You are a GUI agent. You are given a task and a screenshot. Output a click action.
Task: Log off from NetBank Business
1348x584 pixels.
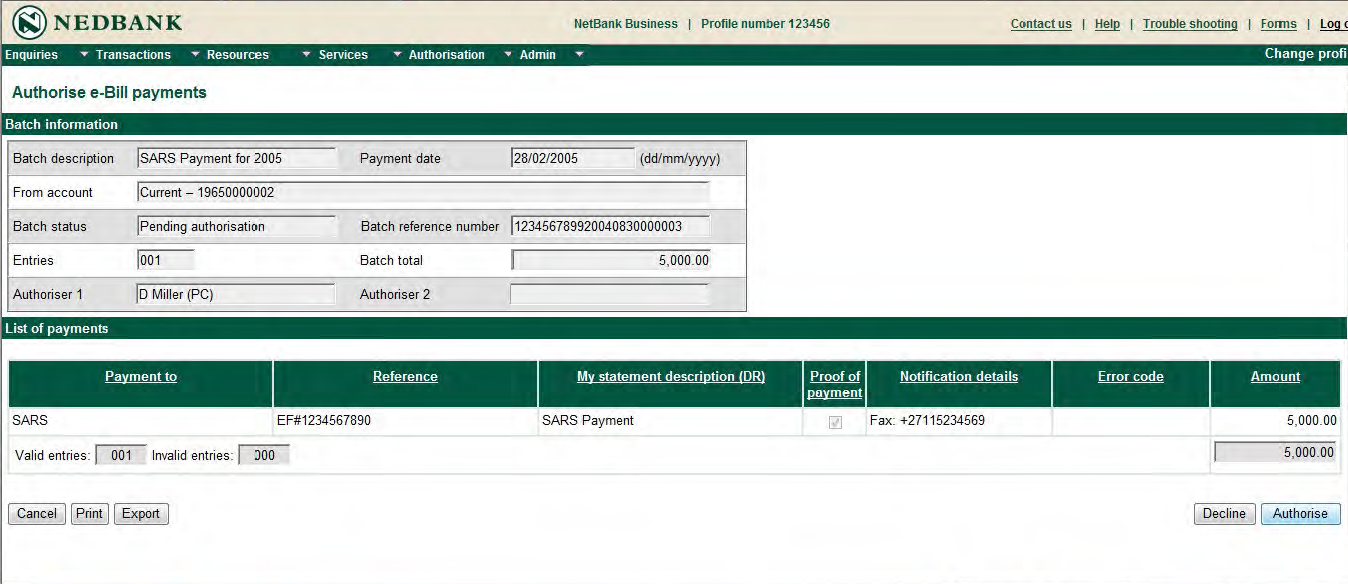(1334, 23)
